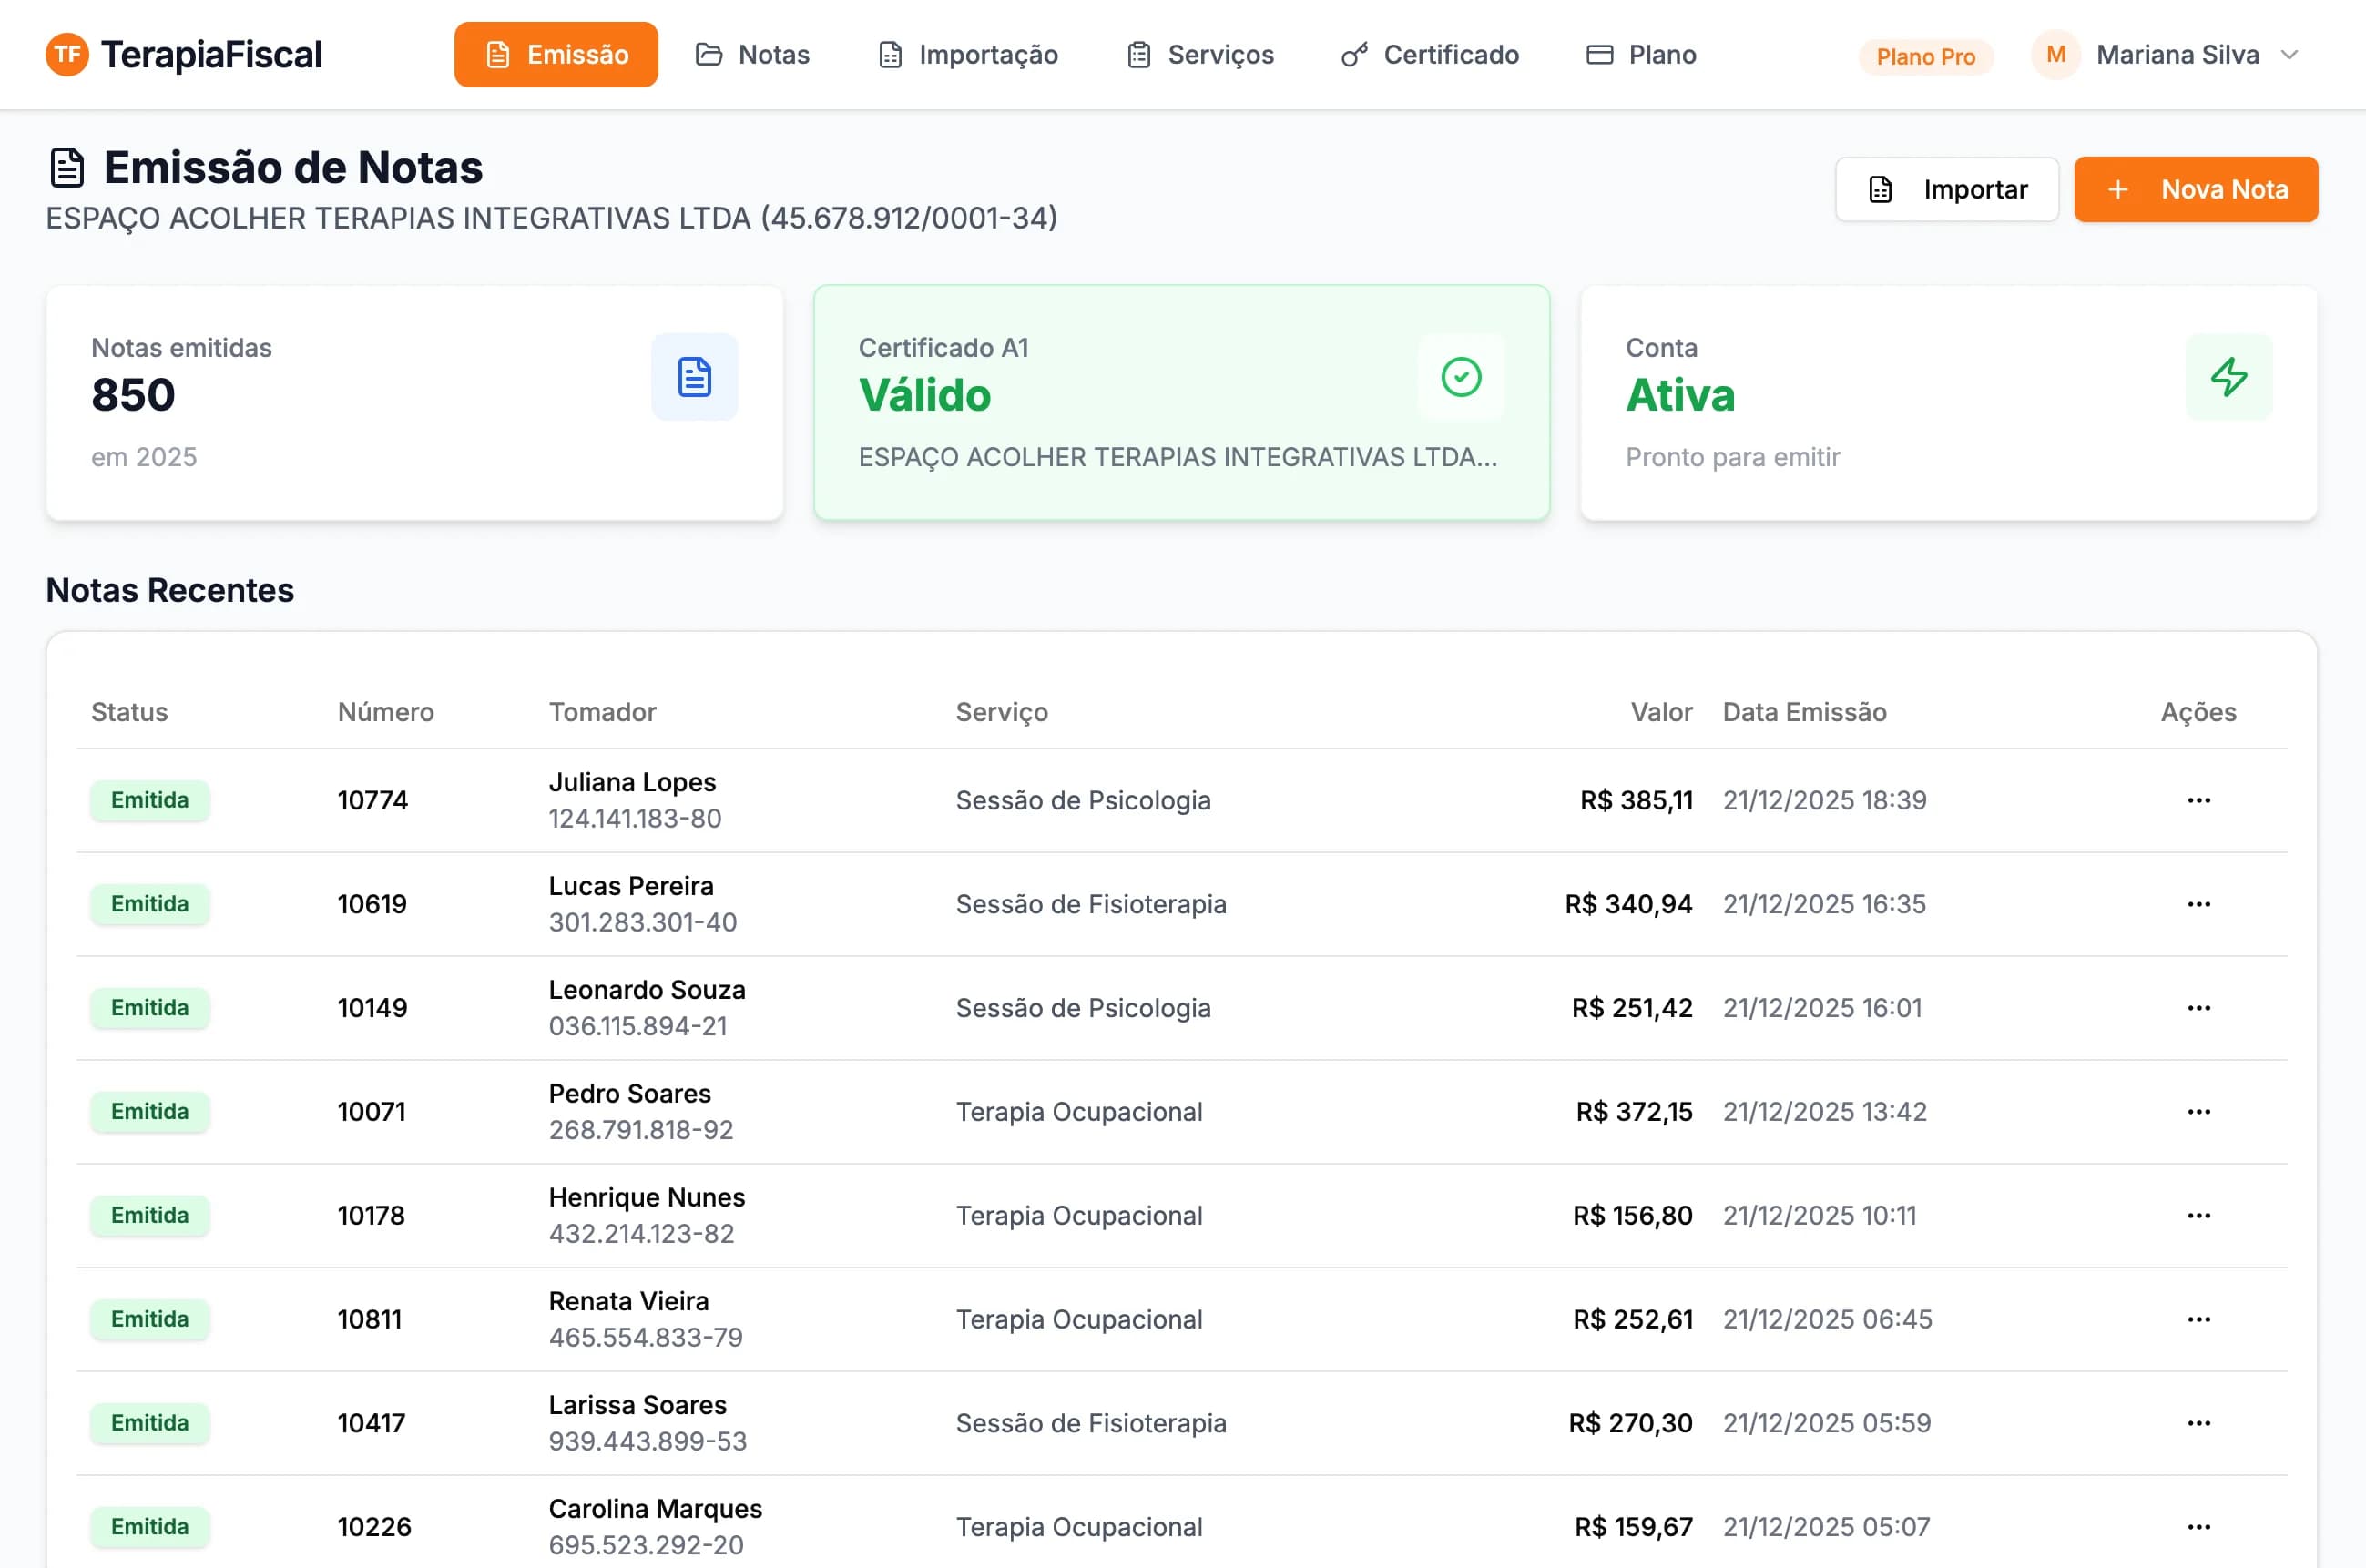This screenshot has height=1568, width=2366.
Task: Open the Certificado page
Action: (x=1430, y=54)
